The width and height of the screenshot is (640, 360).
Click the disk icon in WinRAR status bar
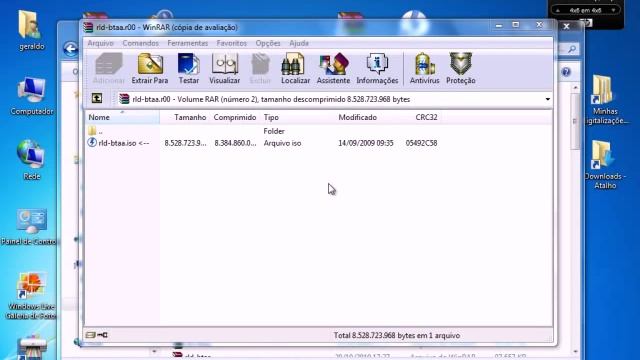(x=90, y=335)
